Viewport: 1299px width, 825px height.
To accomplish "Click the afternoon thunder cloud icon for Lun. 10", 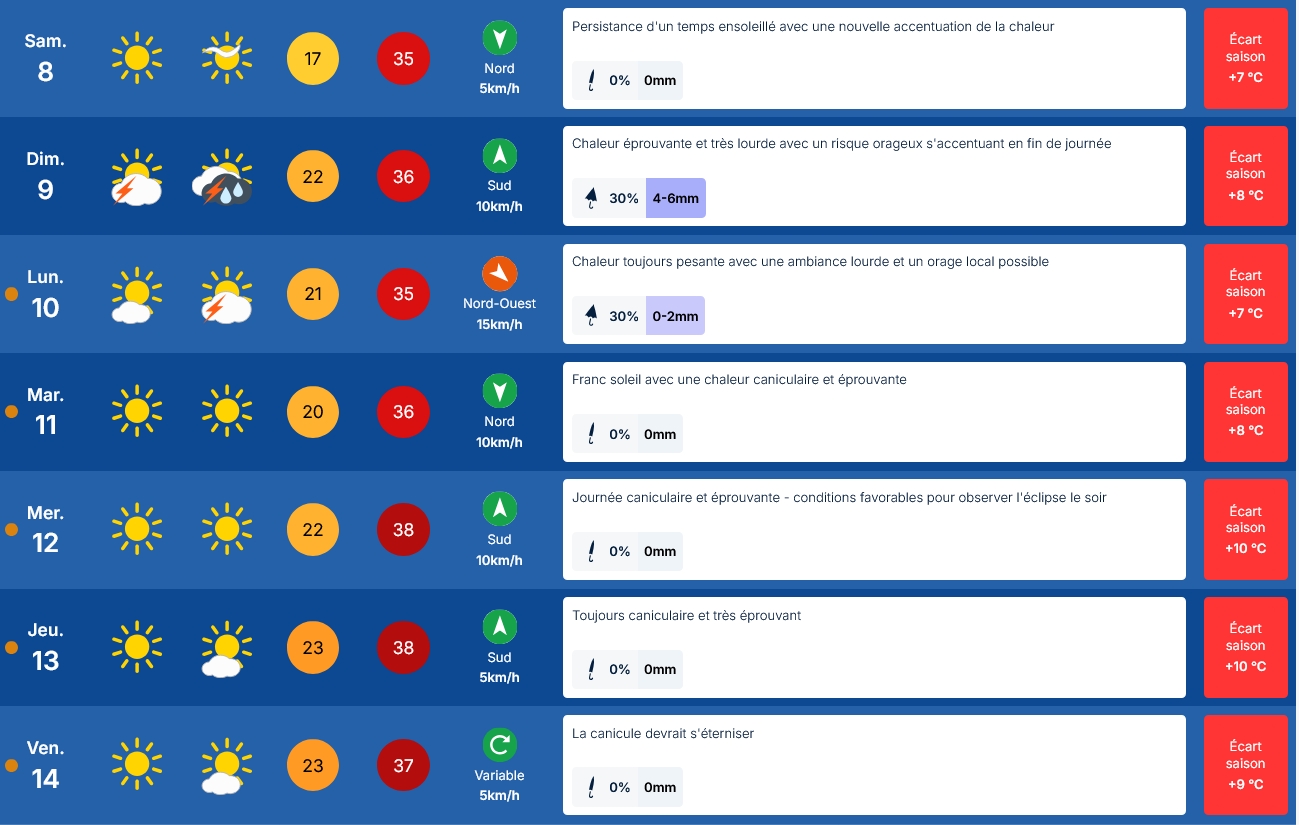I will (226, 295).
